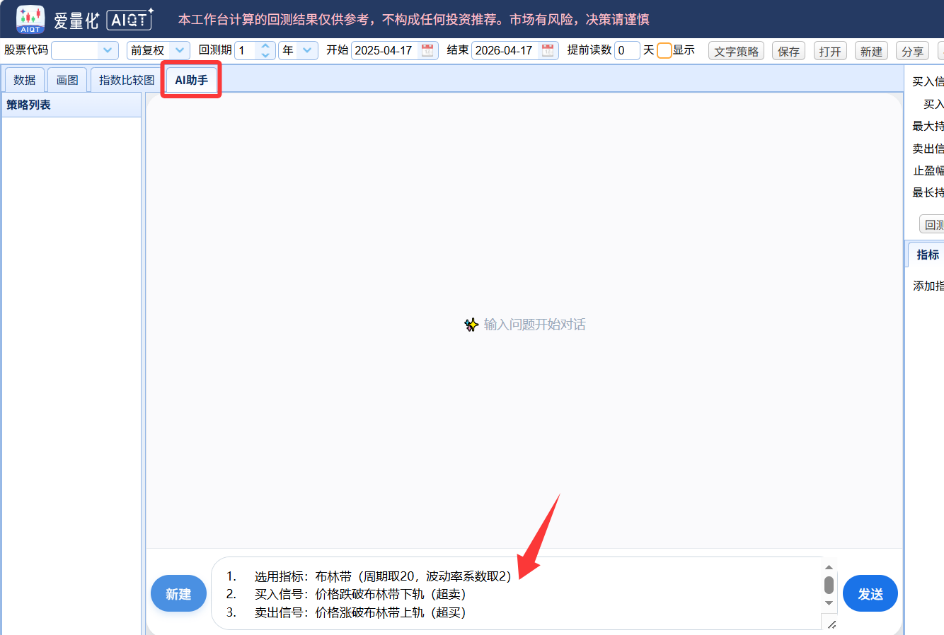The height and width of the screenshot is (635, 944).
Task: Increase the backtest period value
Action: (x=266, y=46)
